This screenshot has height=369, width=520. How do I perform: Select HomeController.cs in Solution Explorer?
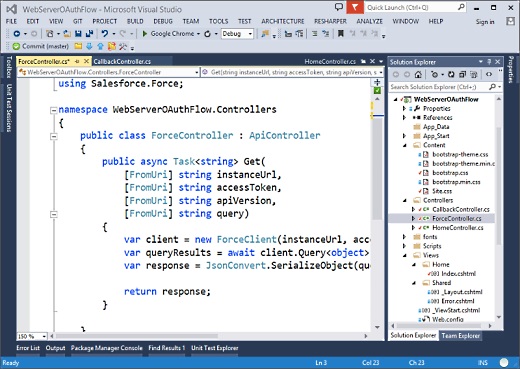coord(458,228)
